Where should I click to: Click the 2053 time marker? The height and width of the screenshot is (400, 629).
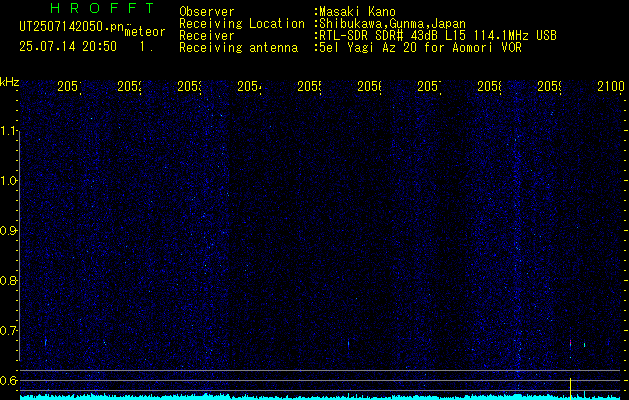pyautogui.click(x=189, y=86)
